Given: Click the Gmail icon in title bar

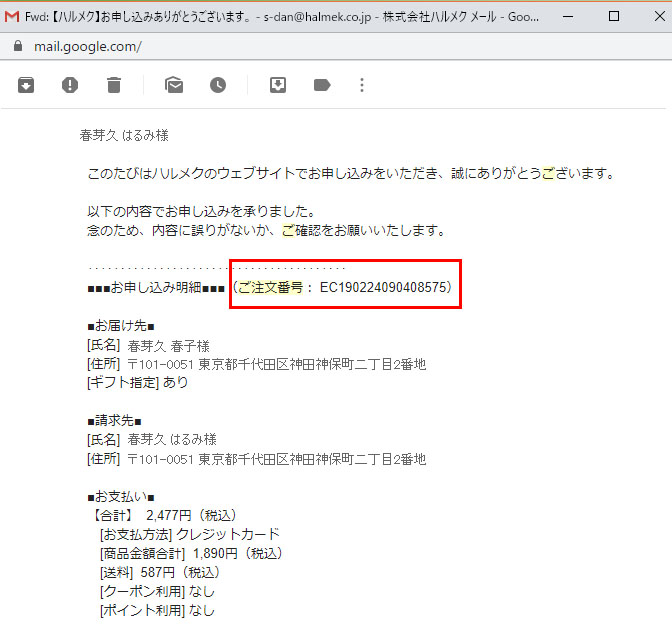Looking at the screenshot, I should [12, 15].
